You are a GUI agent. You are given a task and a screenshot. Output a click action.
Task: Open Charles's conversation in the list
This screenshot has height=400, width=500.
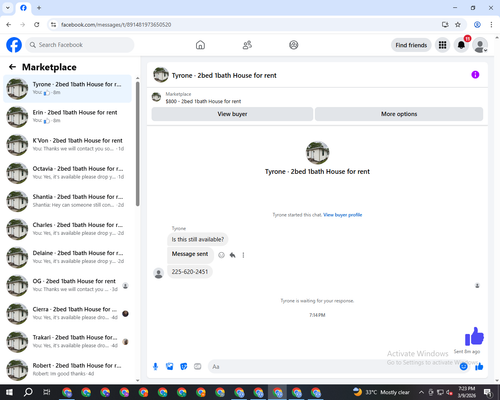[x=67, y=229]
